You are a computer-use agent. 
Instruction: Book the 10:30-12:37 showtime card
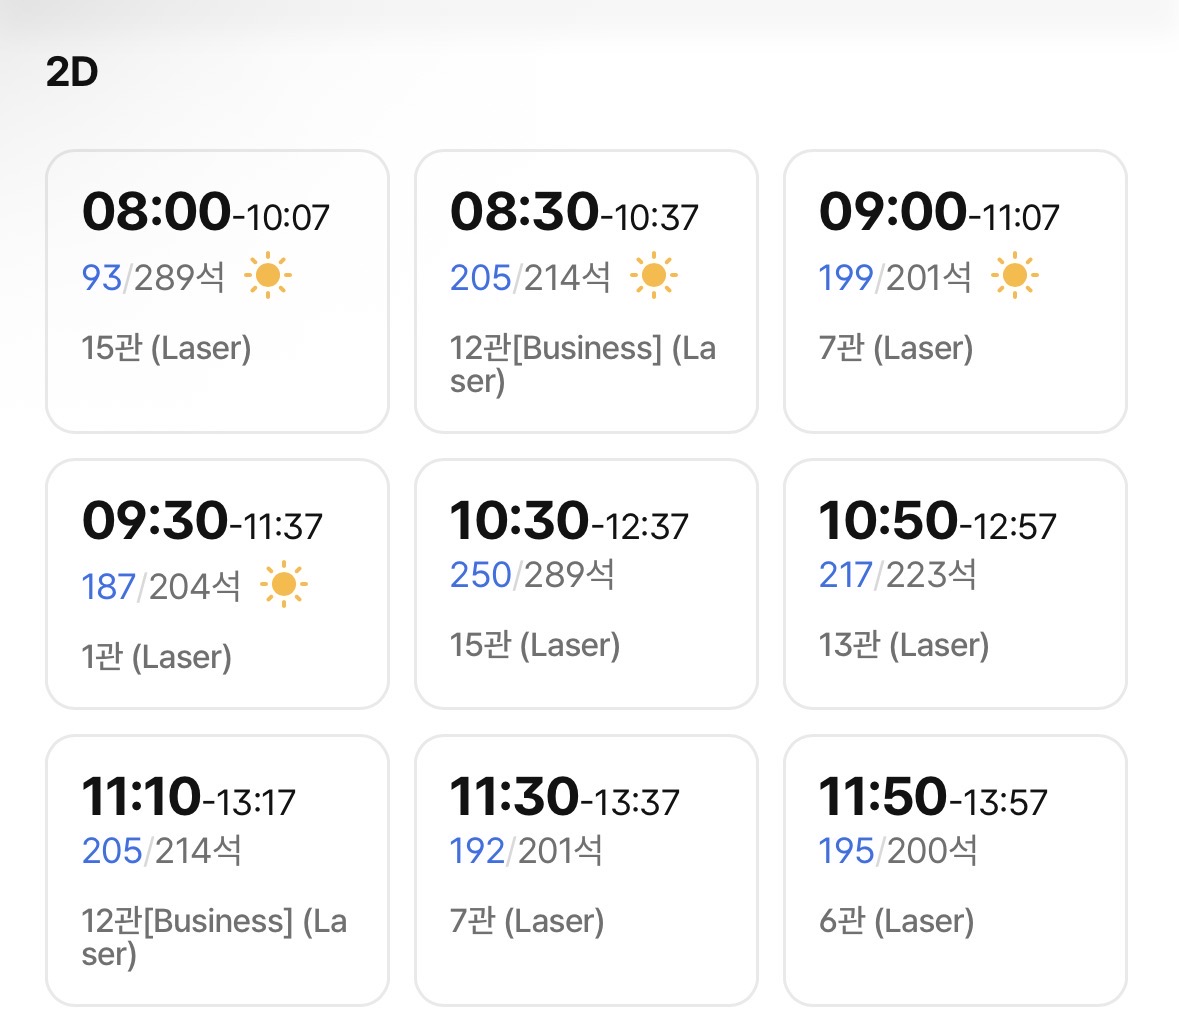[586, 584]
